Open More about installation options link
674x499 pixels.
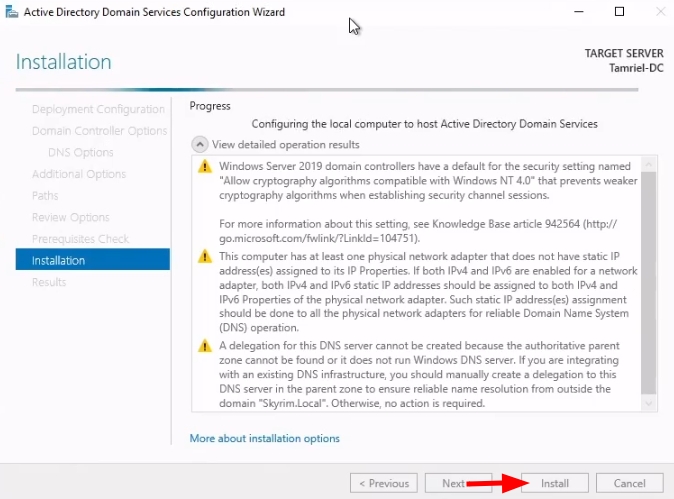pos(264,438)
